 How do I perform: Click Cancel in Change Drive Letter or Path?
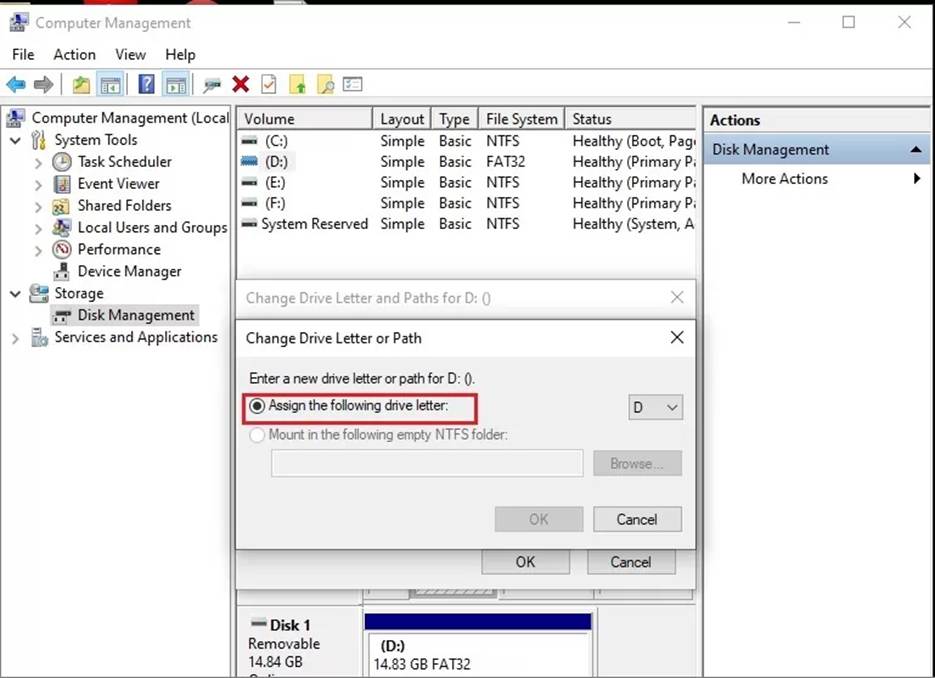pos(636,519)
